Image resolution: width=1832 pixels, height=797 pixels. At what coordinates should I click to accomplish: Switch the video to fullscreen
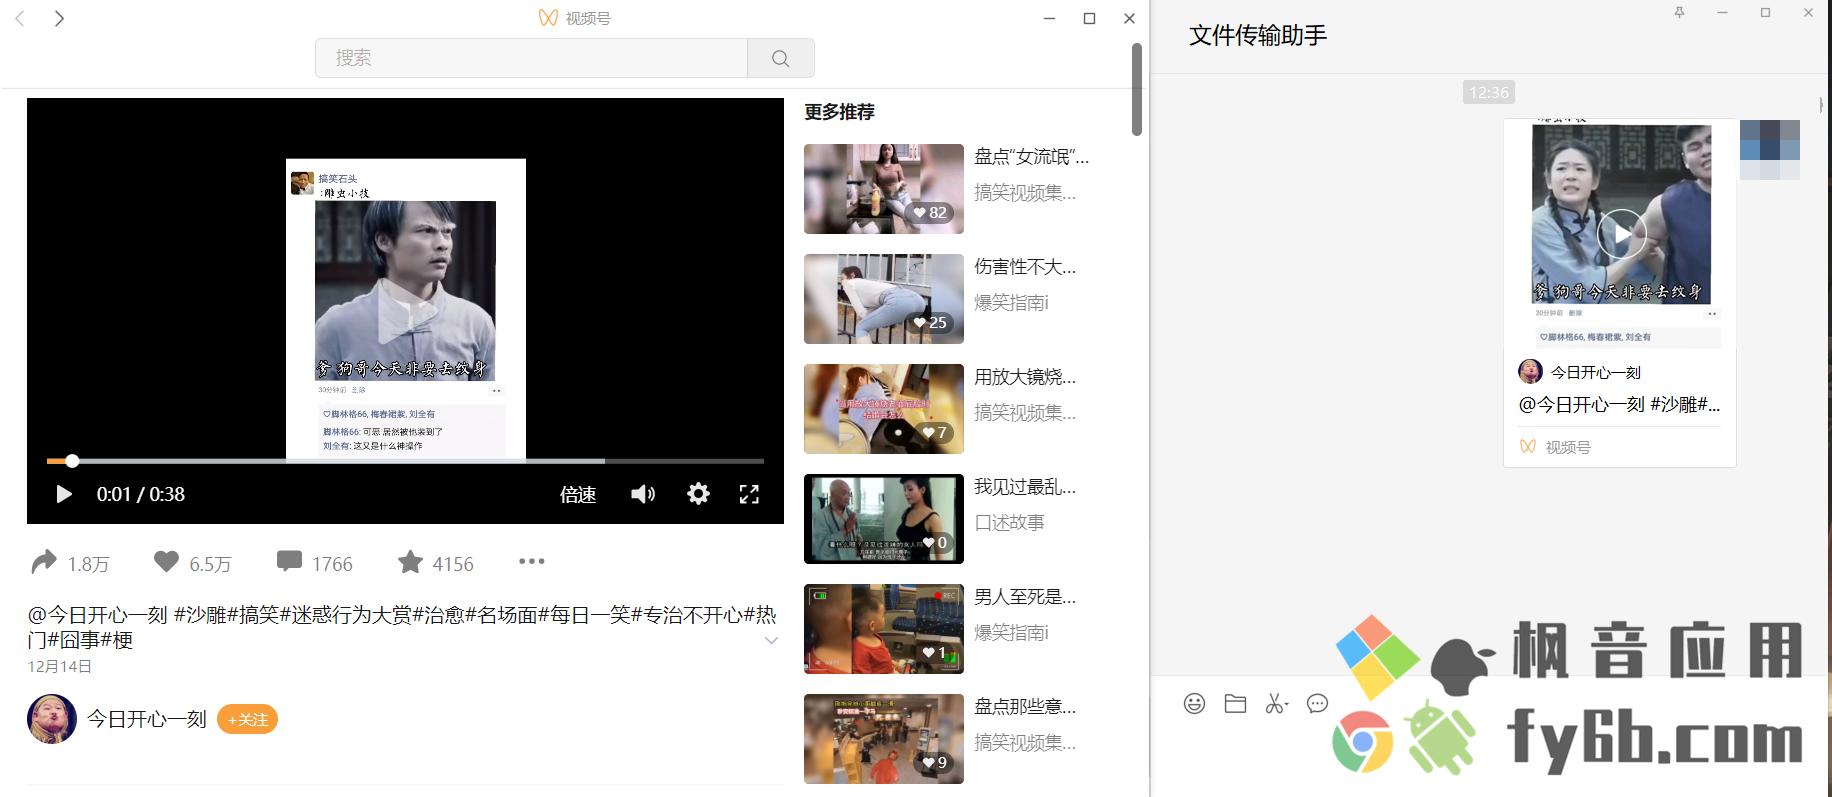(x=749, y=494)
